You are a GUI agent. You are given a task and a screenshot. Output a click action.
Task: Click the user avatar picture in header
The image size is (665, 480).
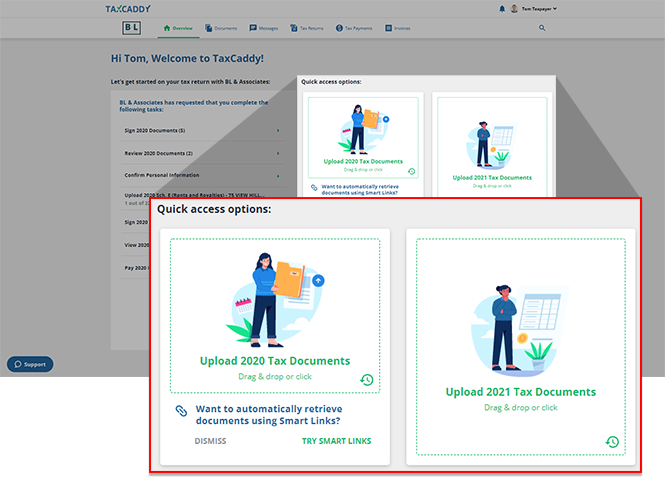(x=514, y=8)
